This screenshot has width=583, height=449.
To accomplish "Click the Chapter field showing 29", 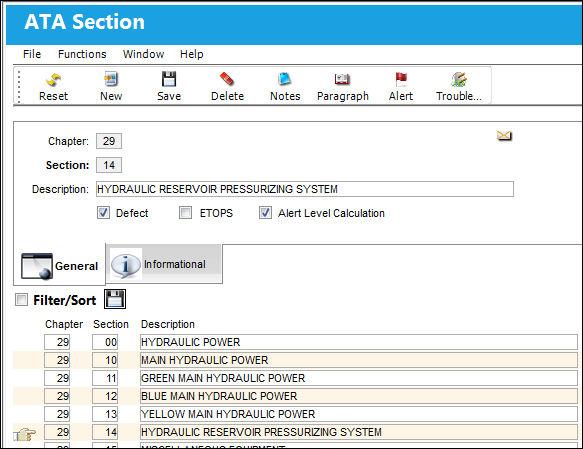I will [109, 141].
